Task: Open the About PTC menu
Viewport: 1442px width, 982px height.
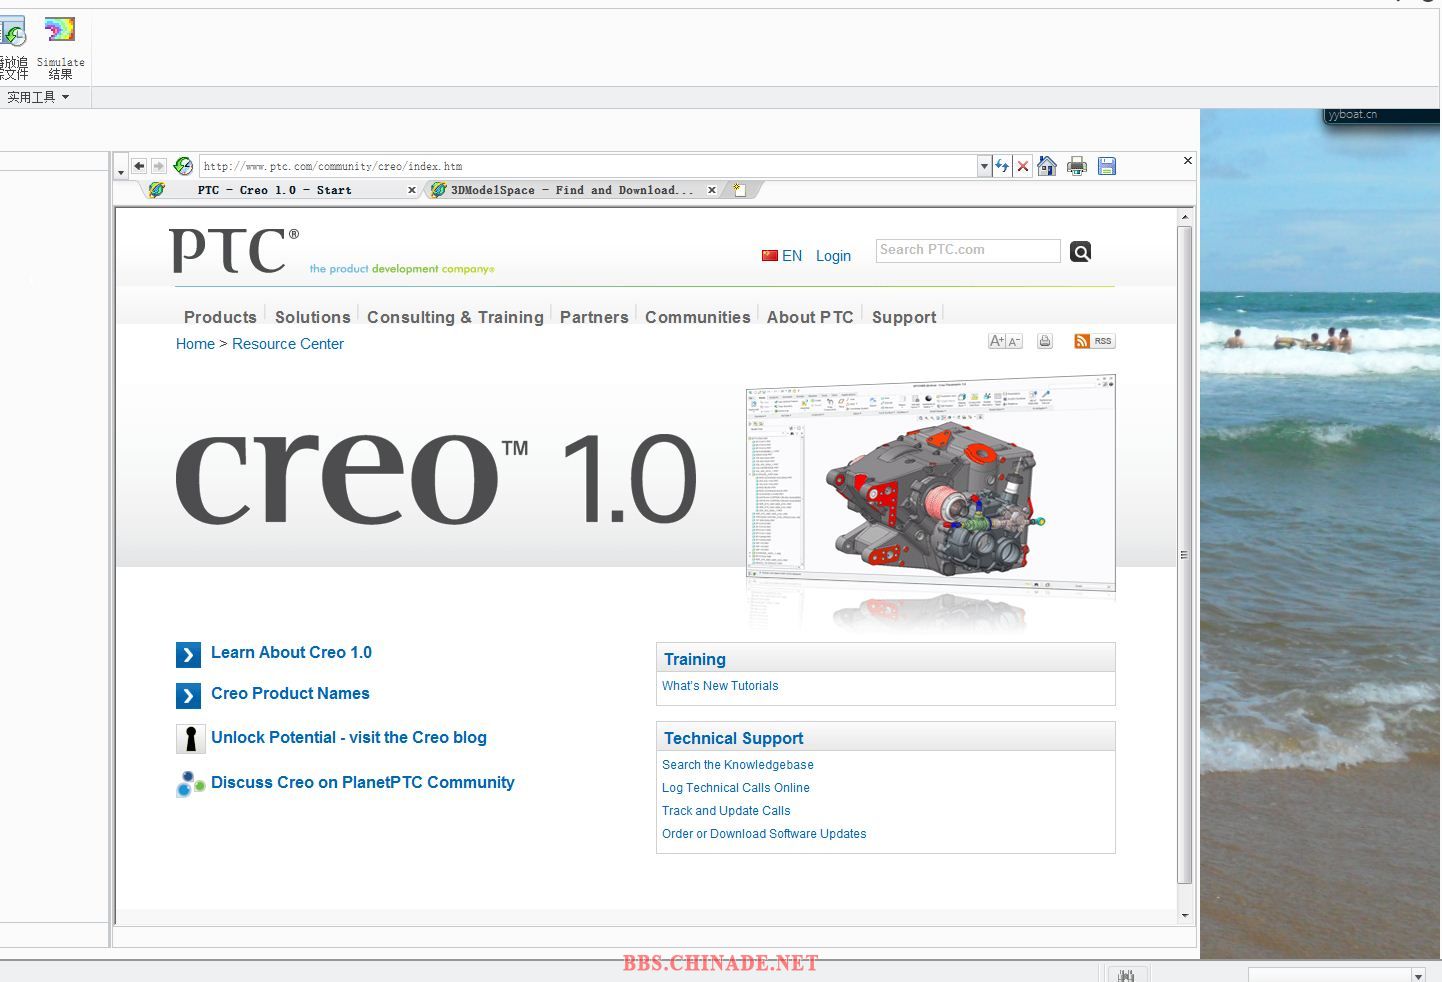Action: coord(810,317)
